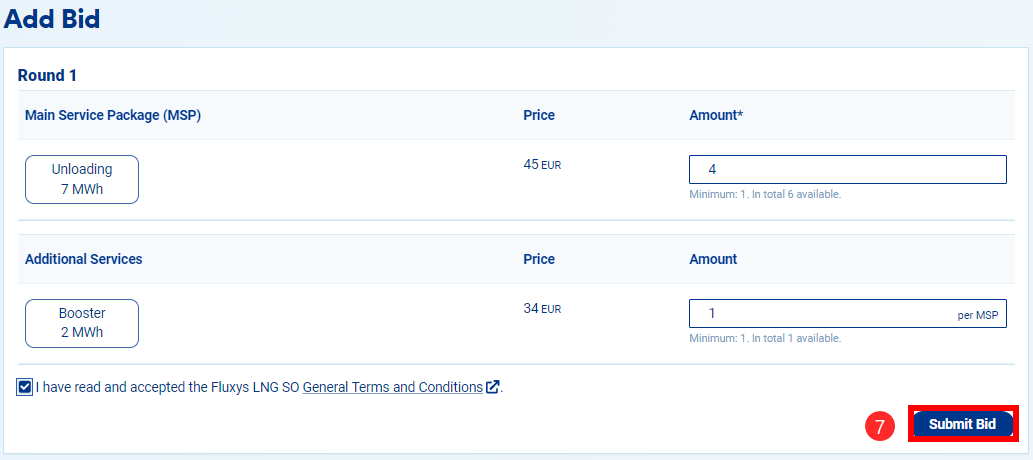Click the external link icon after Conditions
The height and width of the screenshot is (460, 1033).
492,387
